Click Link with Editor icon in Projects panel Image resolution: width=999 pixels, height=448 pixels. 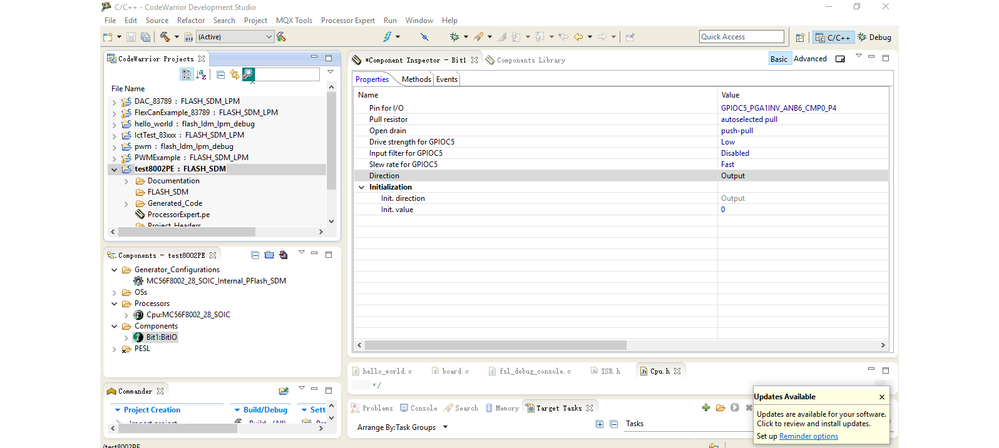click(x=234, y=75)
